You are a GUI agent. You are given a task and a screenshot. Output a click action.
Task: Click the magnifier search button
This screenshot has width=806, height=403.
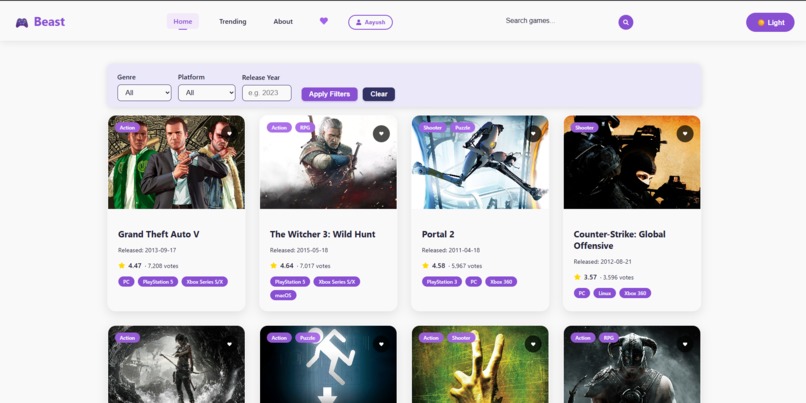[x=626, y=22]
